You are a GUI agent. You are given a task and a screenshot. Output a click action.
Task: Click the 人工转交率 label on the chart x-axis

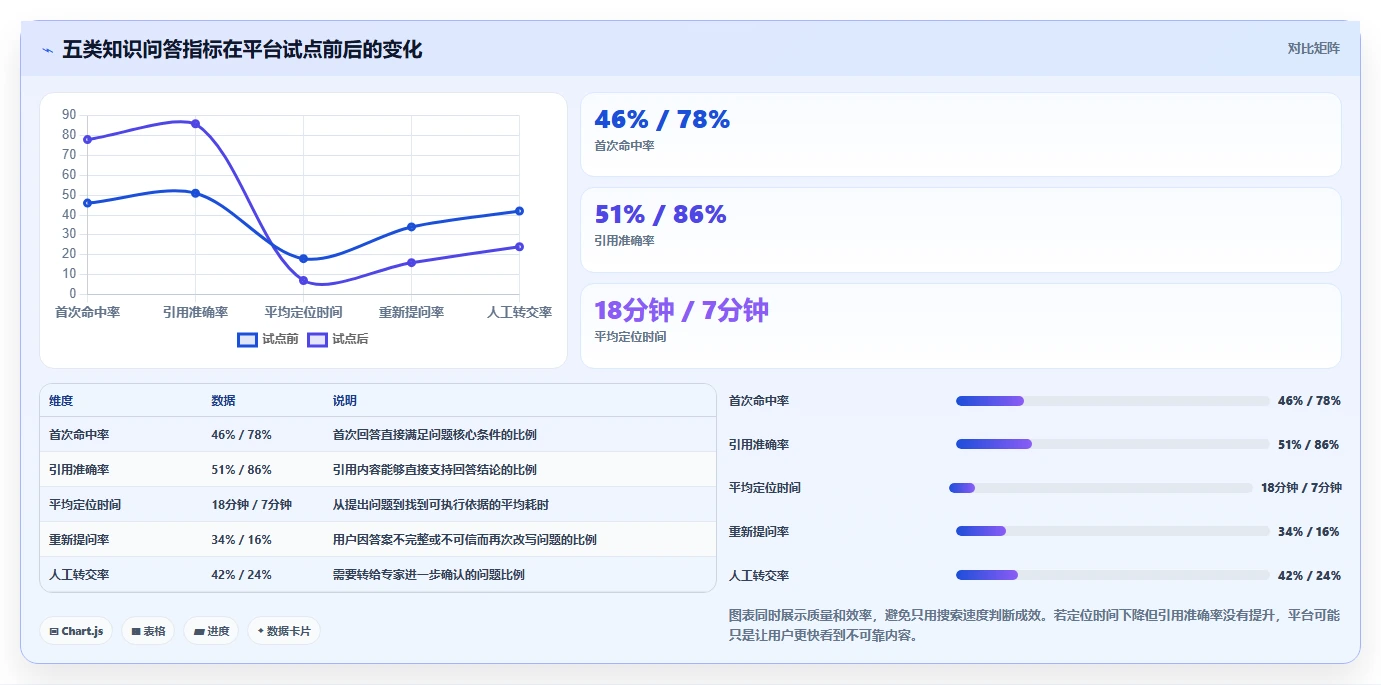pos(519,312)
